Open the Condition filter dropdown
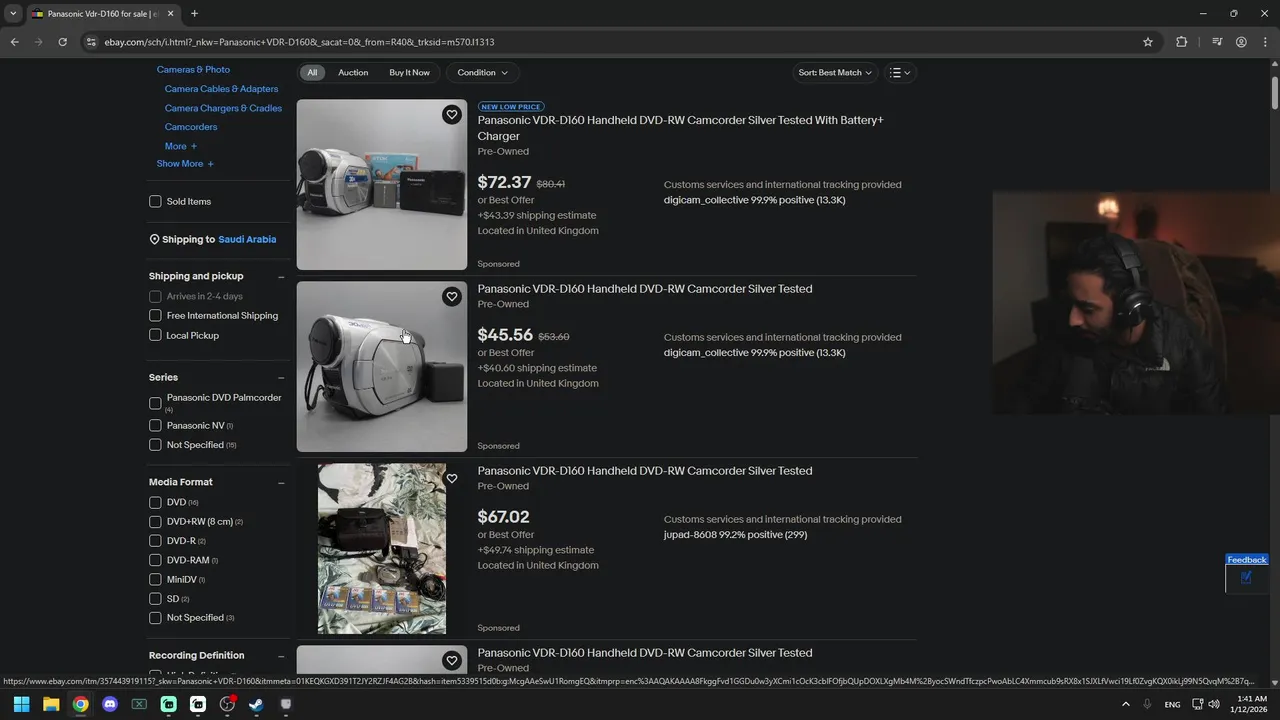The width and height of the screenshot is (1280, 720). pos(482,72)
